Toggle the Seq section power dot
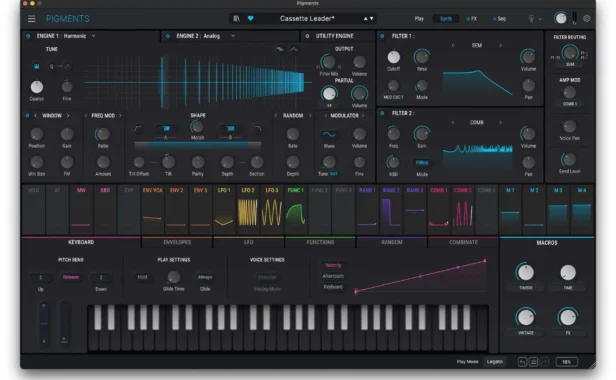Screen dimensions: 616x380 point(494,19)
